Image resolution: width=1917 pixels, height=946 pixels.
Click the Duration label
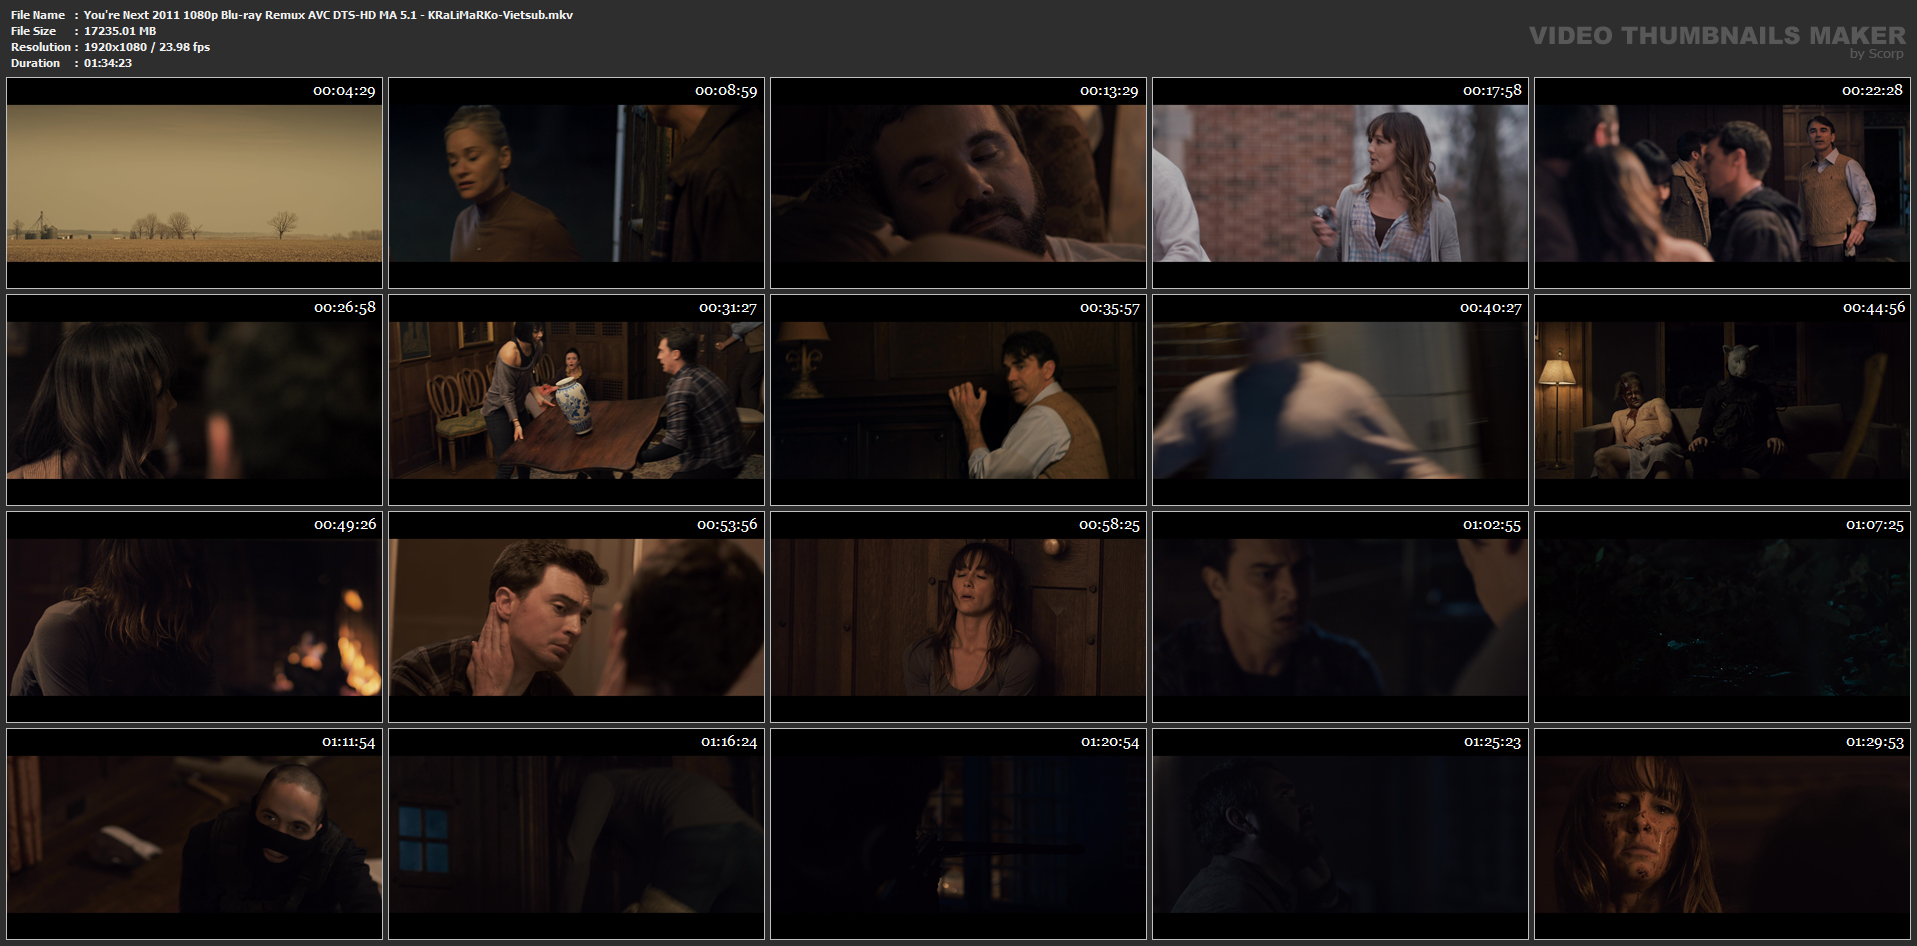coord(36,63)
